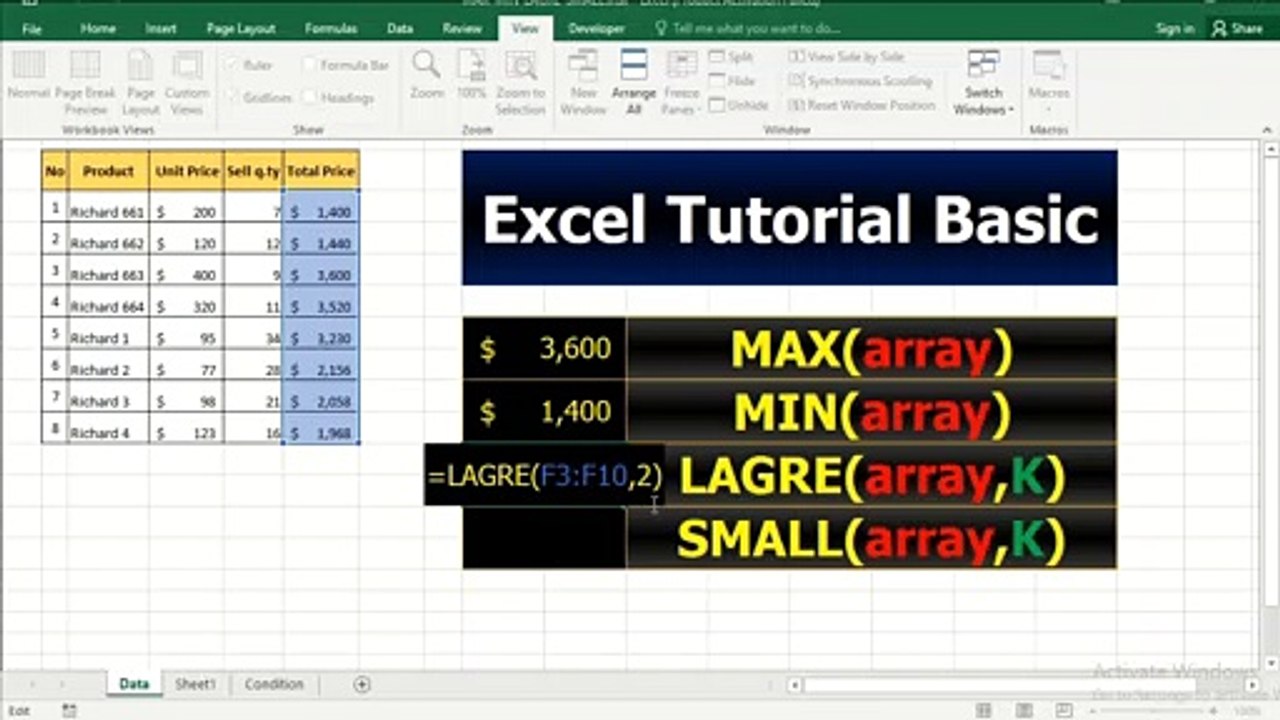
Task: Click Synchronous Scrolling
Action: pyautogui.click(x=860, y=81)
